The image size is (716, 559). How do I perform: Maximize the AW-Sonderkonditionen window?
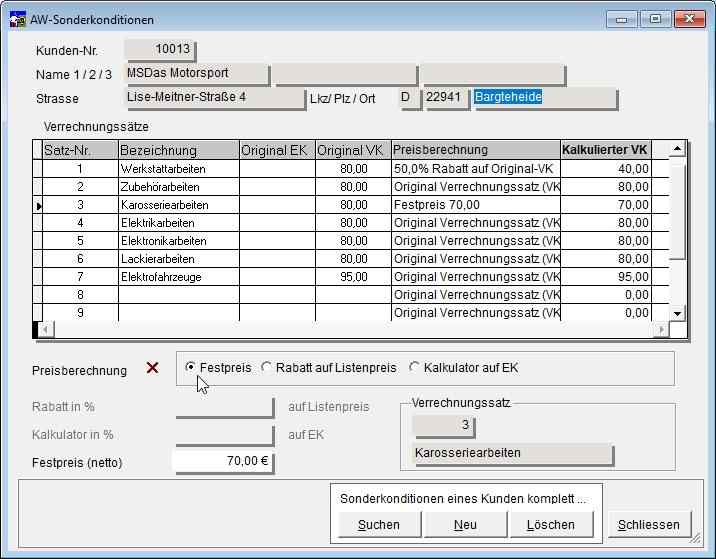pyautogui.click(x=655, y=19)
